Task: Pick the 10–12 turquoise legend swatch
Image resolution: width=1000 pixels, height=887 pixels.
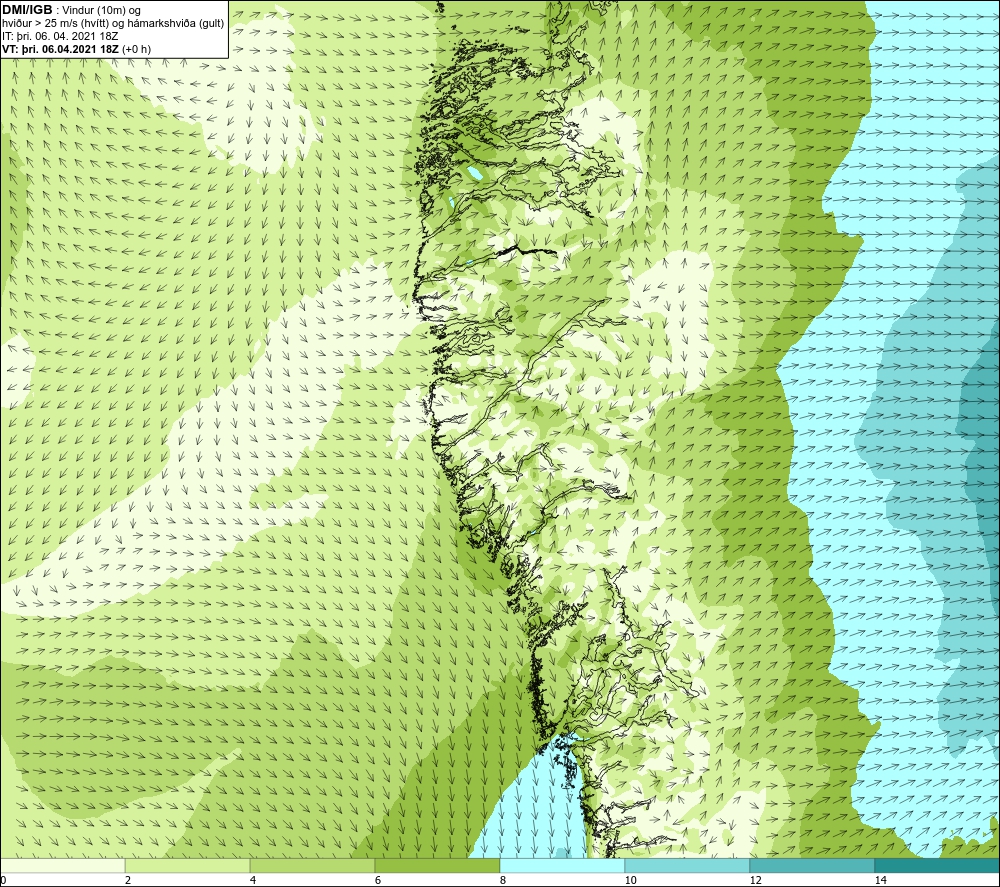Action: tap(687, 865)
